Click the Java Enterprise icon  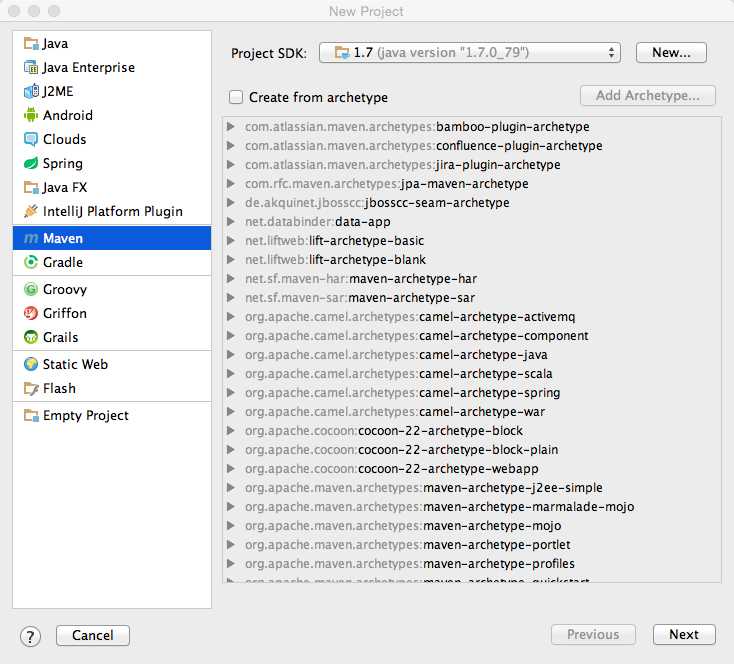point(31,67)
